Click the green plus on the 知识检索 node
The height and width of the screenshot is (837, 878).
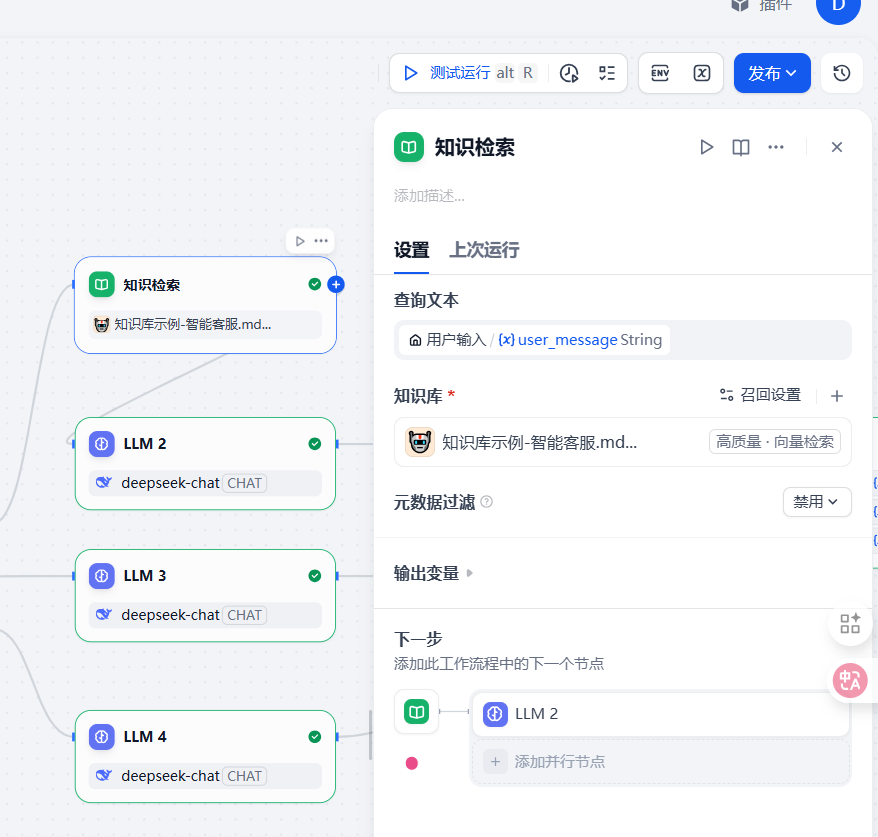(x=336, y=284)
